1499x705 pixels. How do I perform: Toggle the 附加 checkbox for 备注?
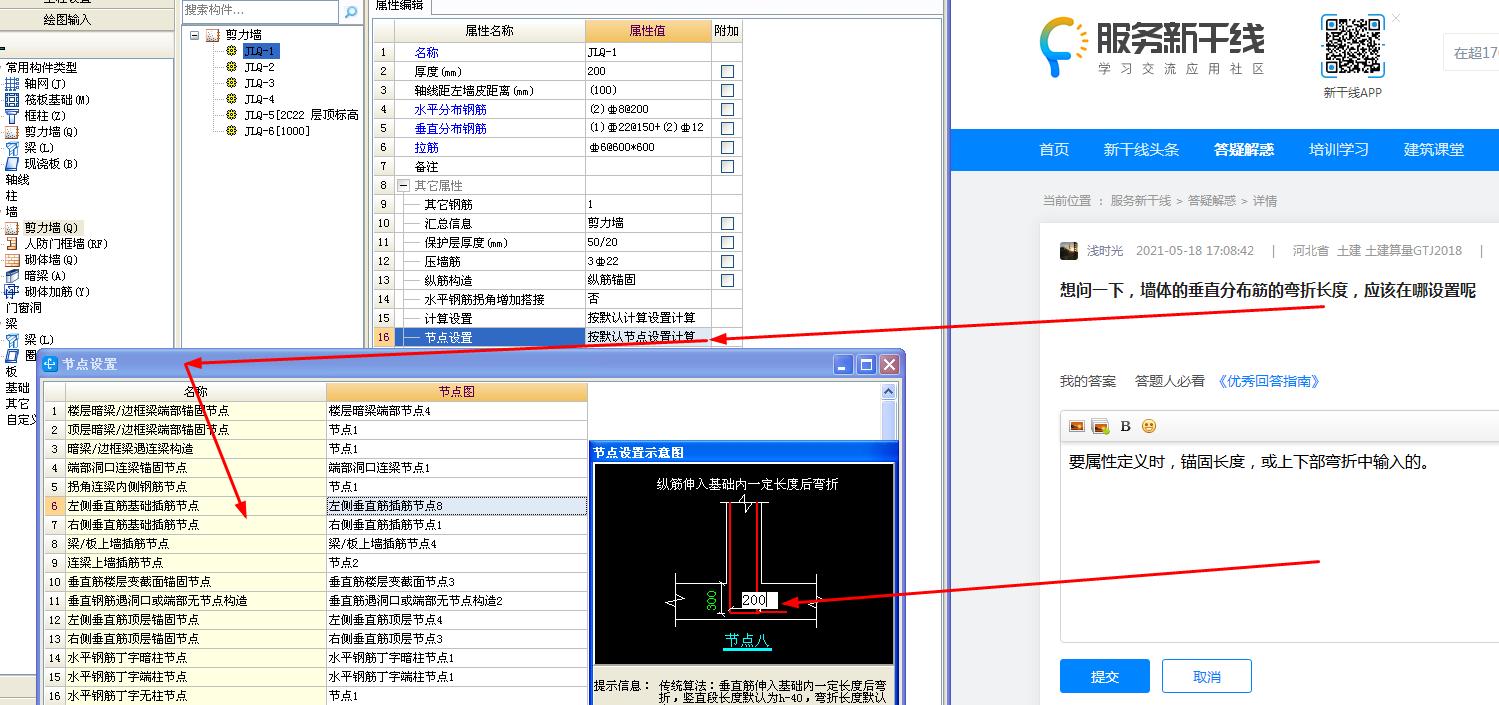(x=727, y=166)
